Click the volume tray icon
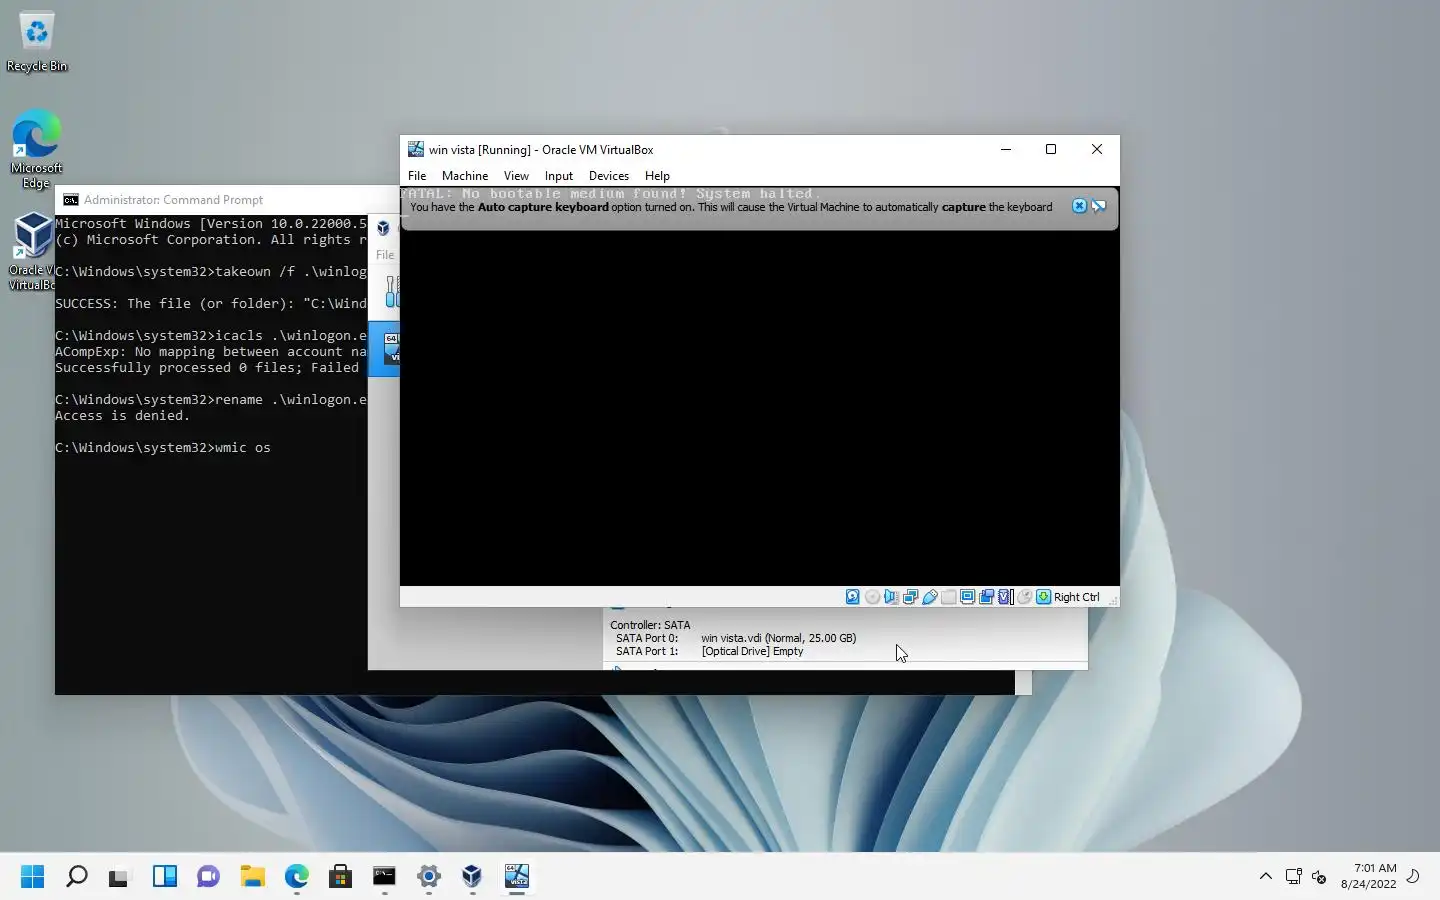This screenshot has height=900, width=1440. 1319,877
